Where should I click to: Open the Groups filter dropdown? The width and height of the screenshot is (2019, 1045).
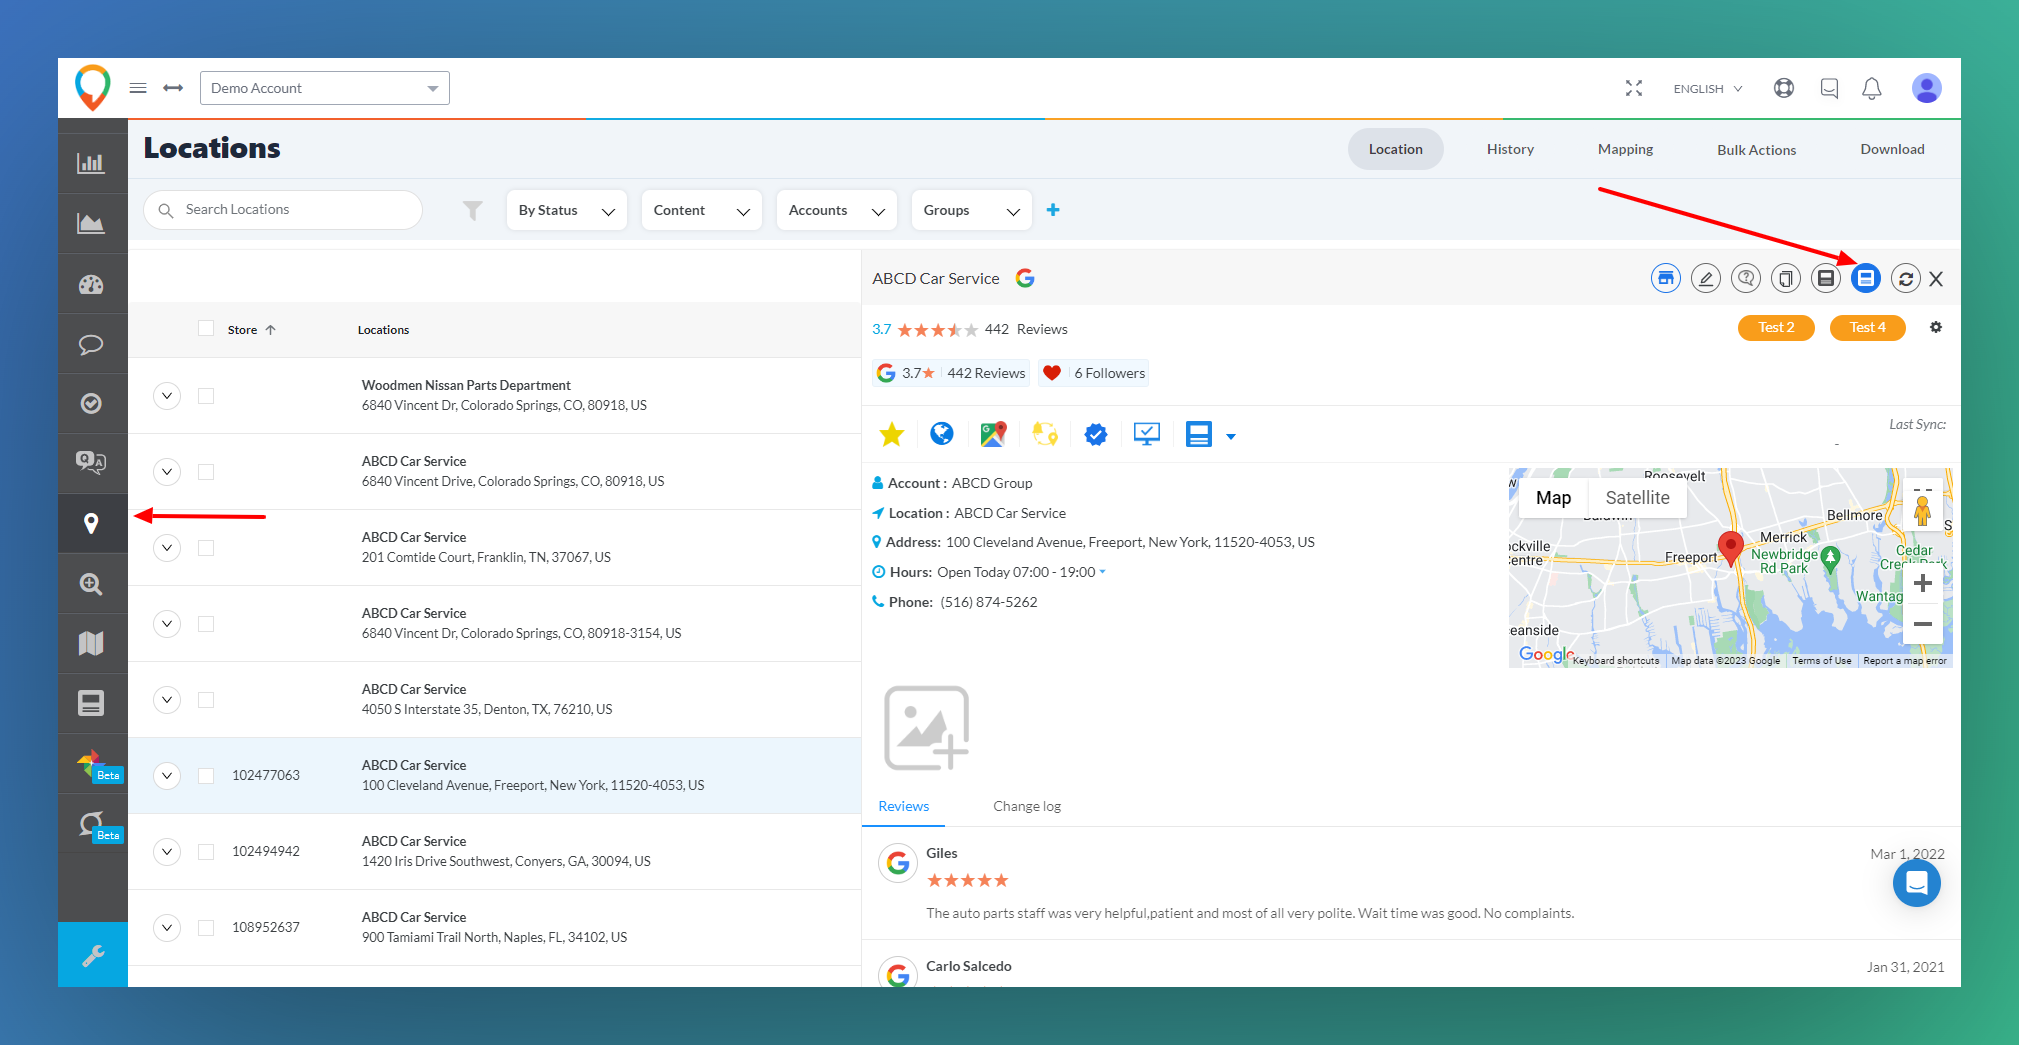[972, 210]
